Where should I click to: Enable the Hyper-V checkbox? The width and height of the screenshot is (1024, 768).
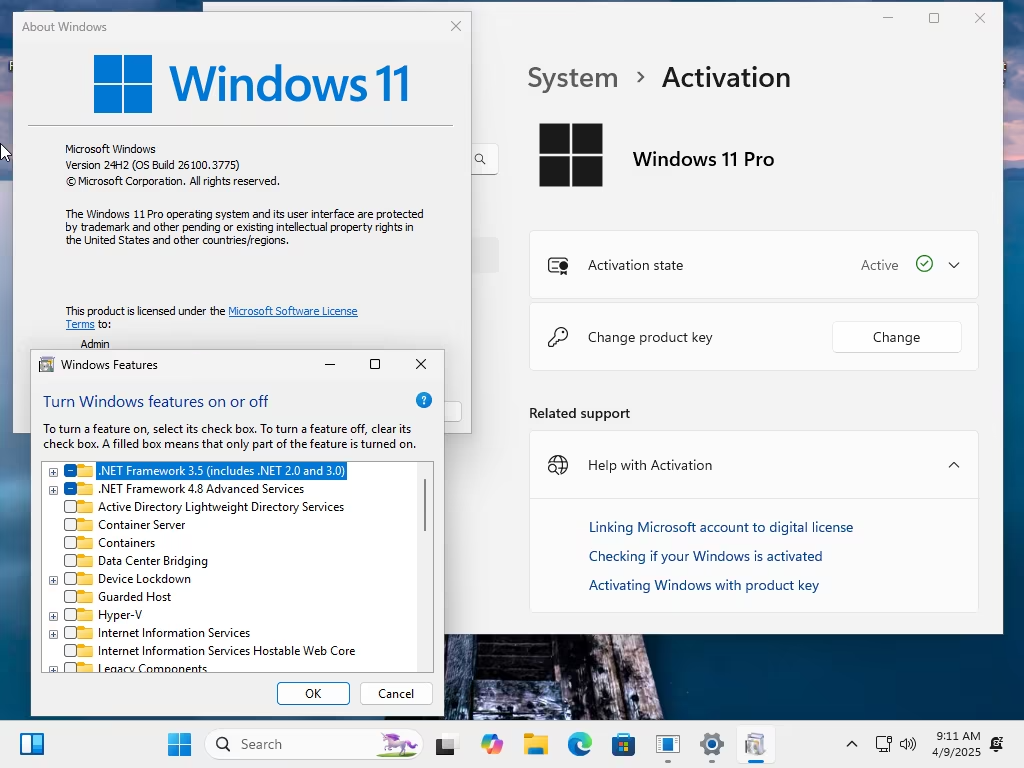(x=71, y=614)
